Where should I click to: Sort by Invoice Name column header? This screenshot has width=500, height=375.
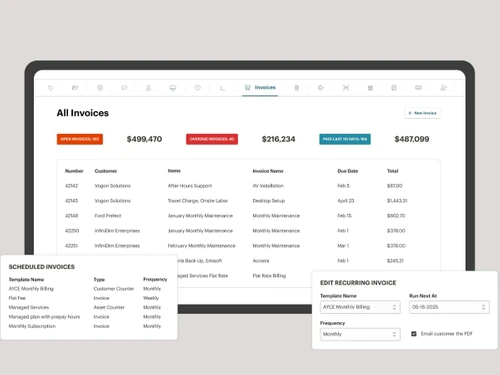[x=268, y=171]
